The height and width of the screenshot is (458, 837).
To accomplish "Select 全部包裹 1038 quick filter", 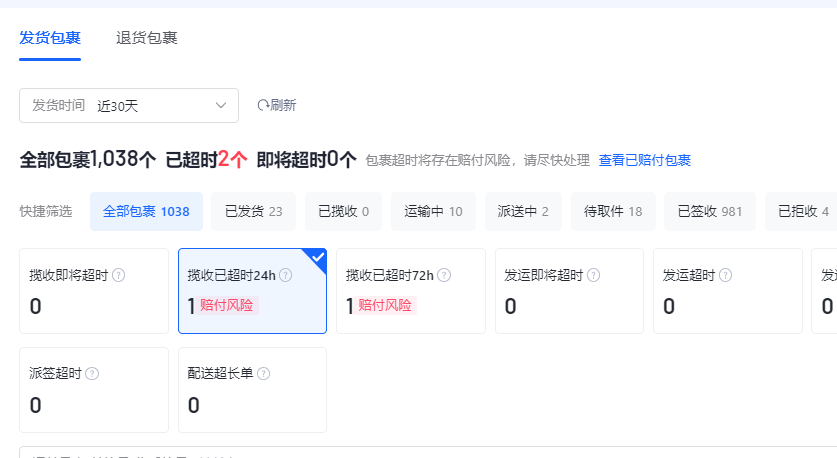I will click(x=146, y=211).
